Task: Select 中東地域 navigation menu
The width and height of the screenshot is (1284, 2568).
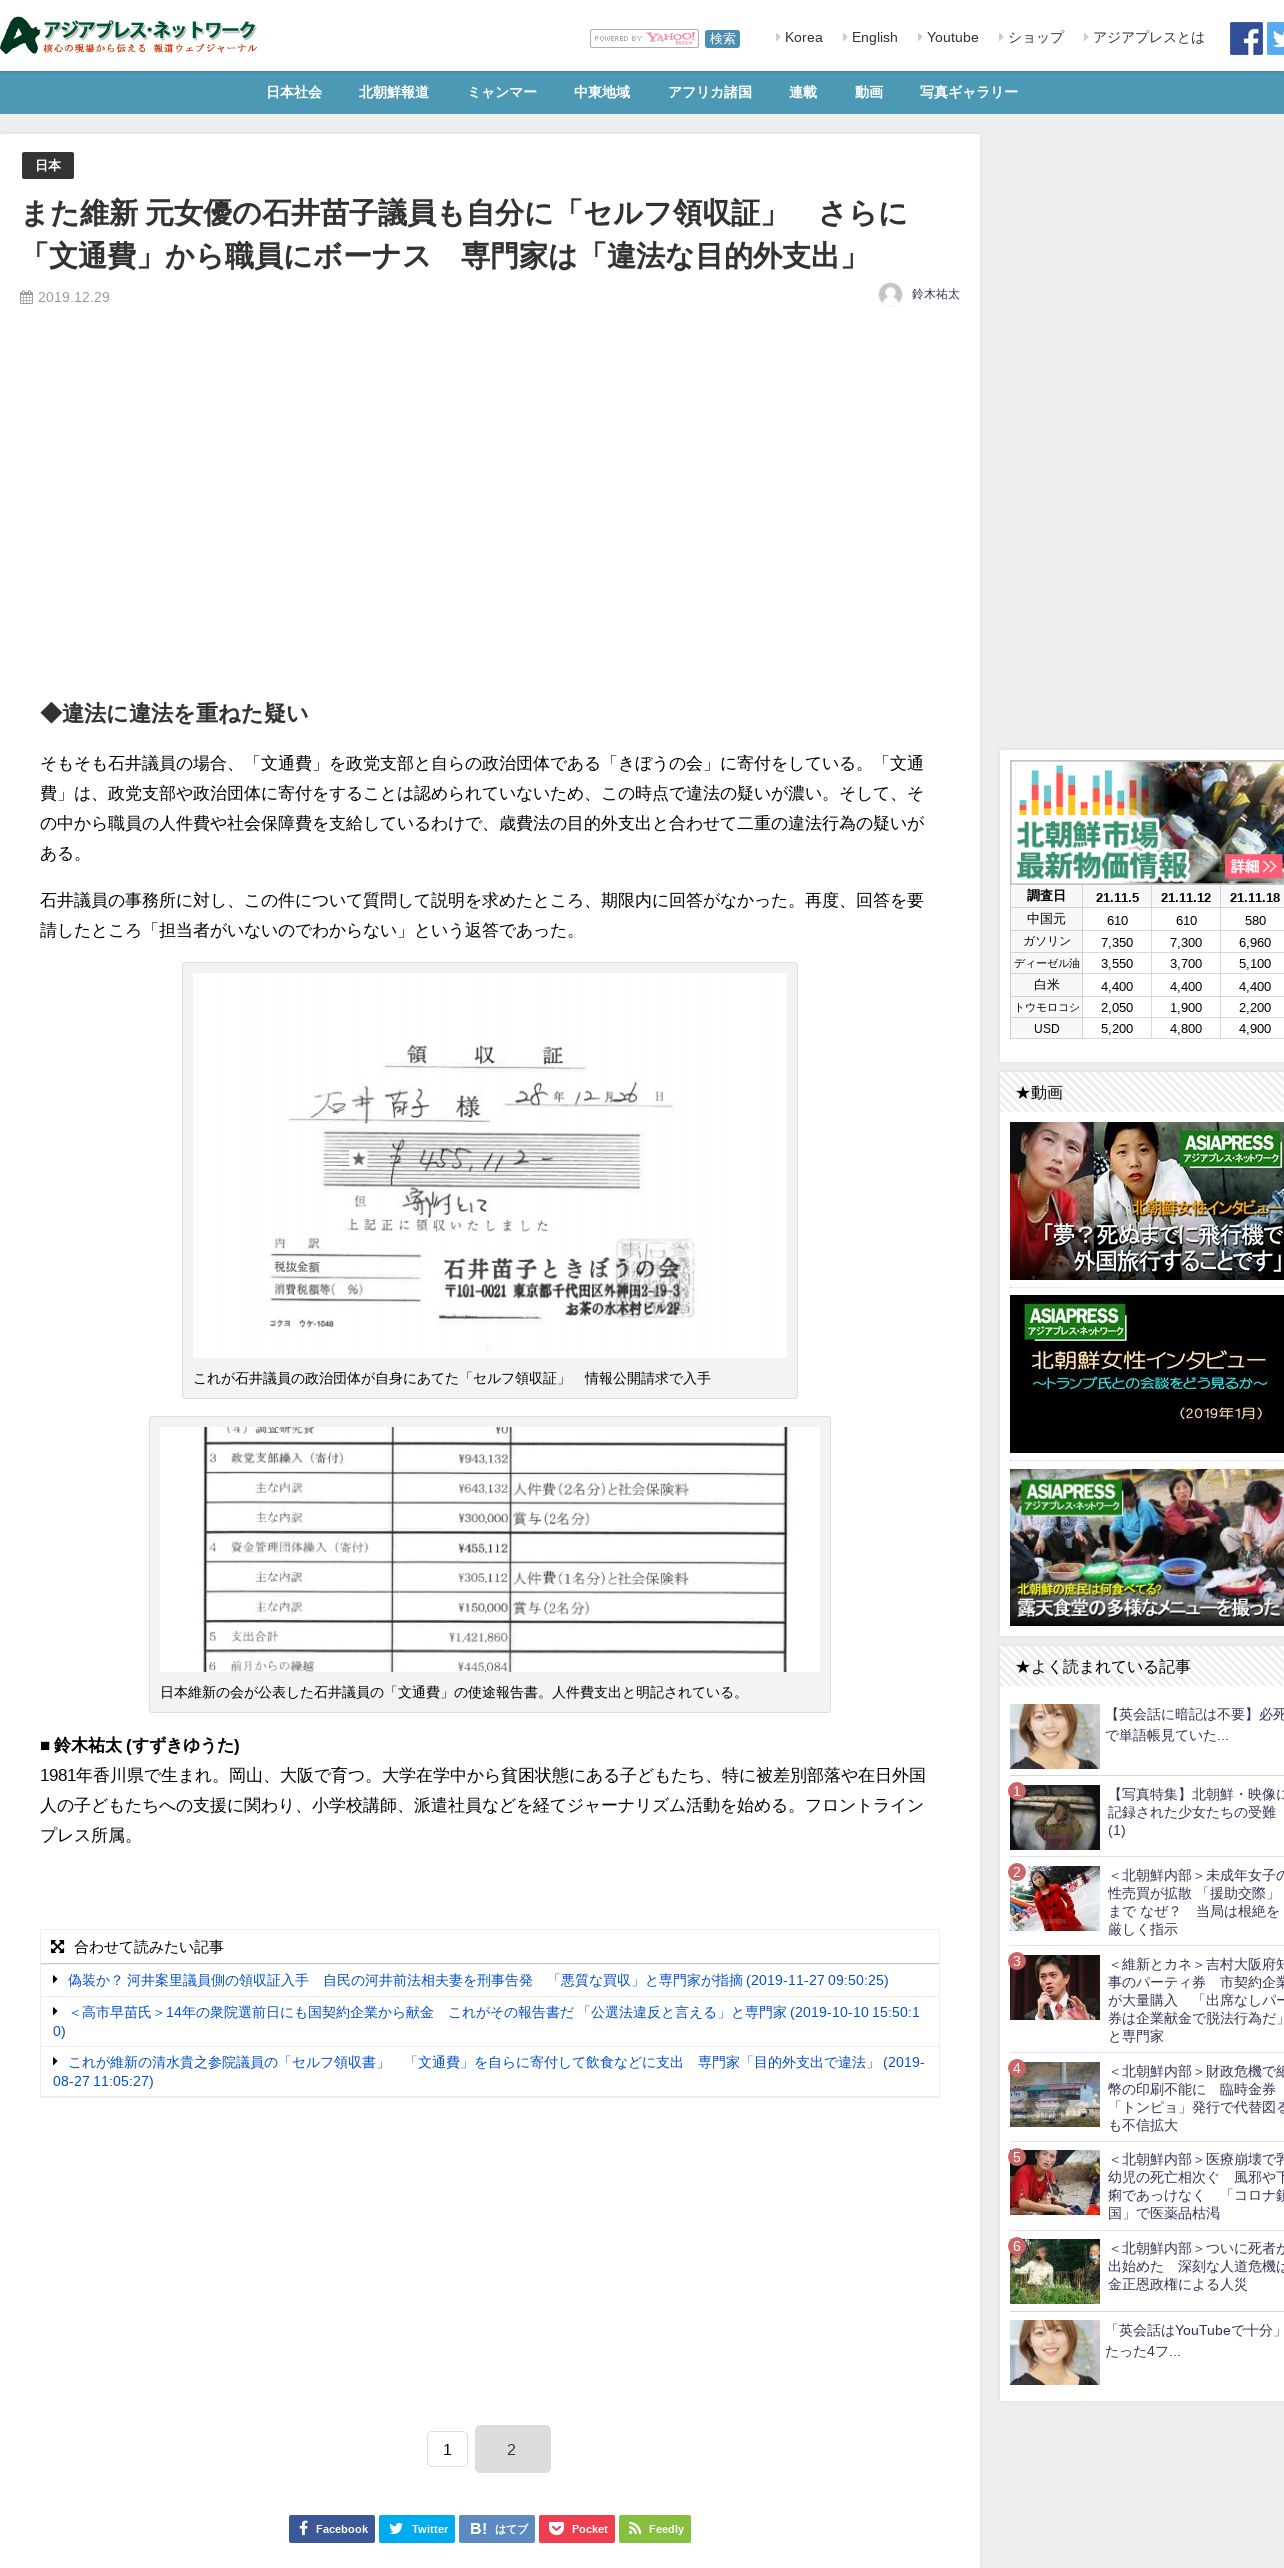Action: click(x=602, y=92)
